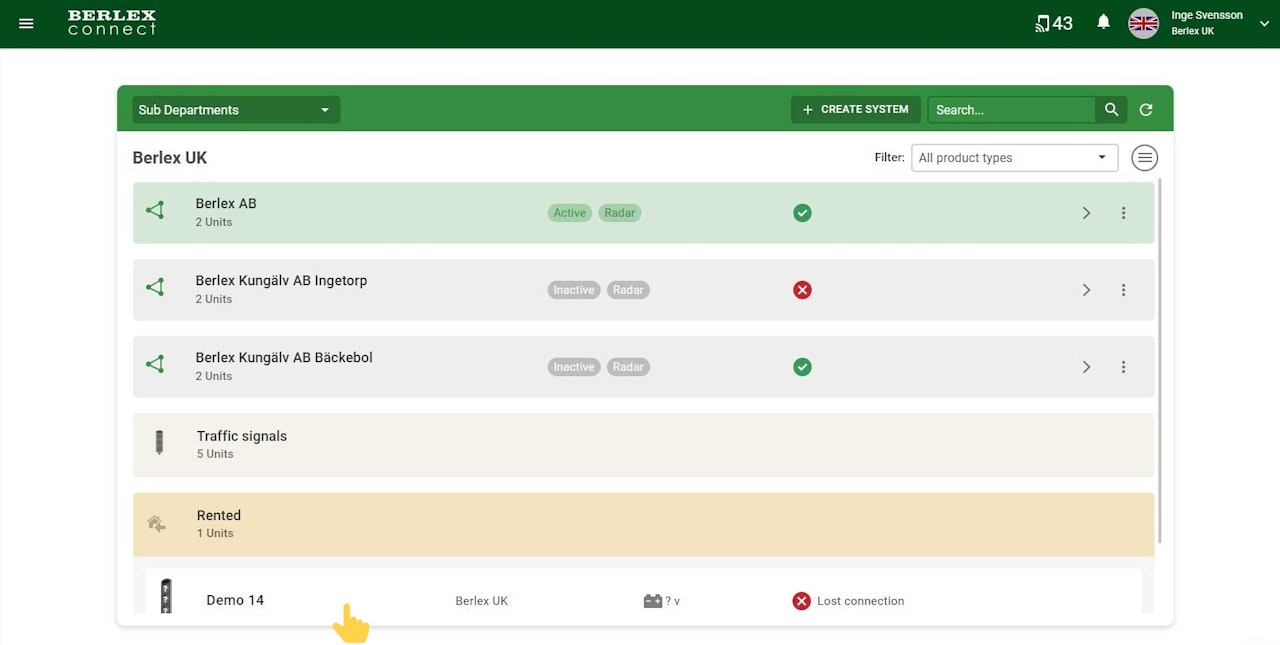Click the UK flag language selector
This screenshot has width=1280, height=645.
(1143, 23)
